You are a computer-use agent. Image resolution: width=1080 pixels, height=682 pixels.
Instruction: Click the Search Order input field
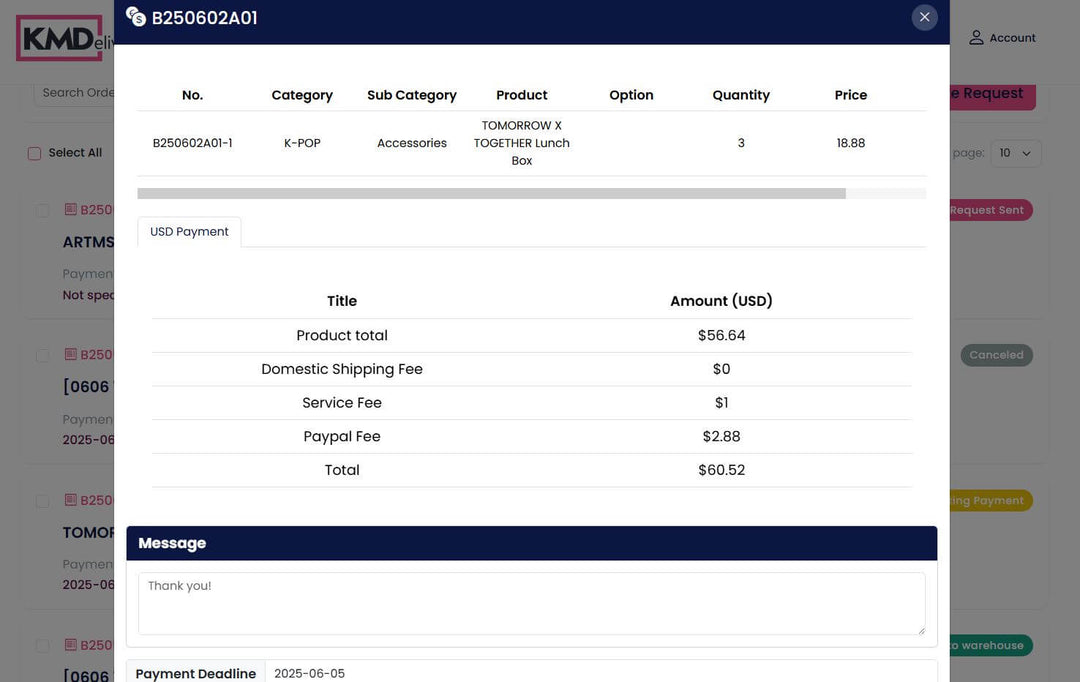74,93
